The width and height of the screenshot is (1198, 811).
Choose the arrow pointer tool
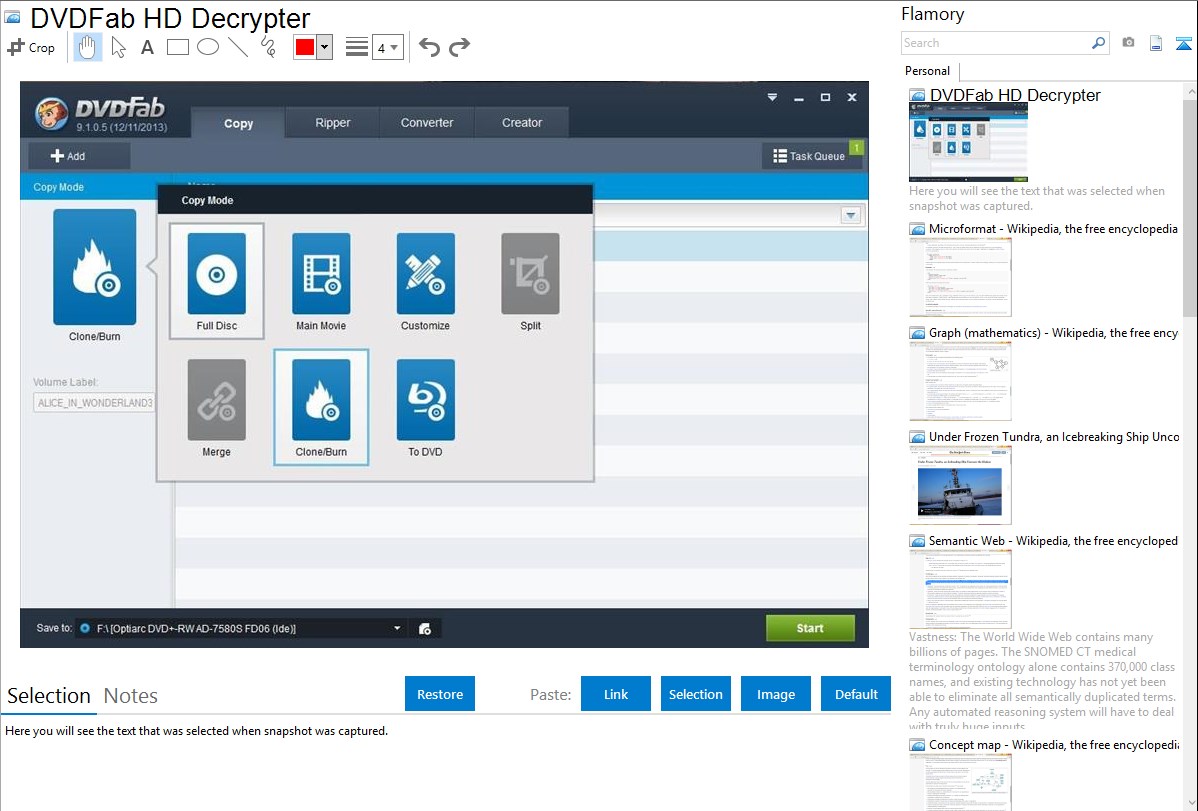pos(118,47)
